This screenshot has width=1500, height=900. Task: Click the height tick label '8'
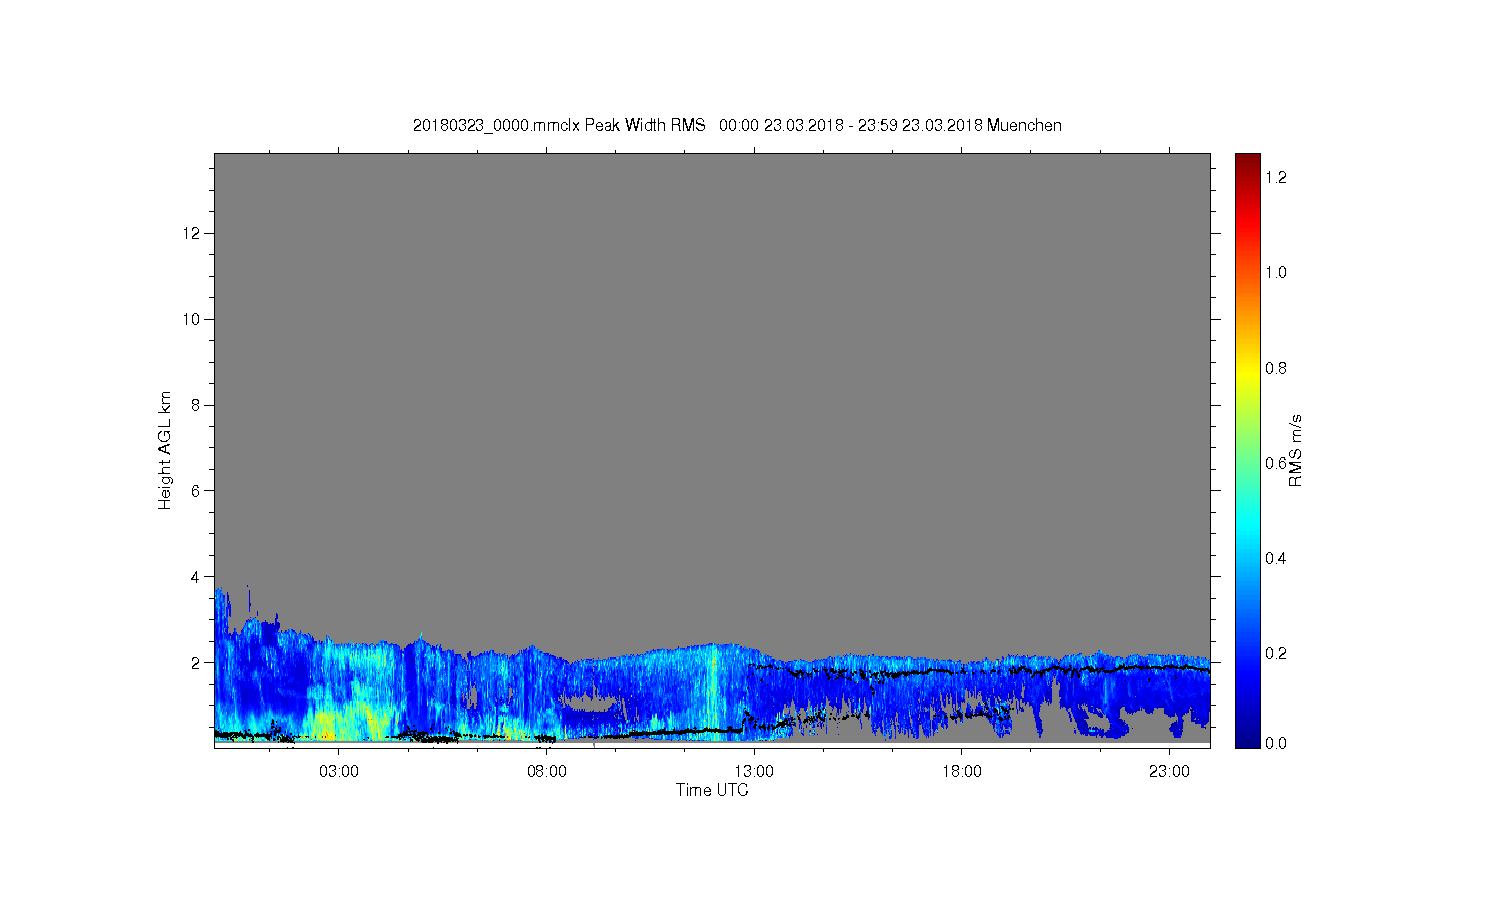[x=197, y=405]
